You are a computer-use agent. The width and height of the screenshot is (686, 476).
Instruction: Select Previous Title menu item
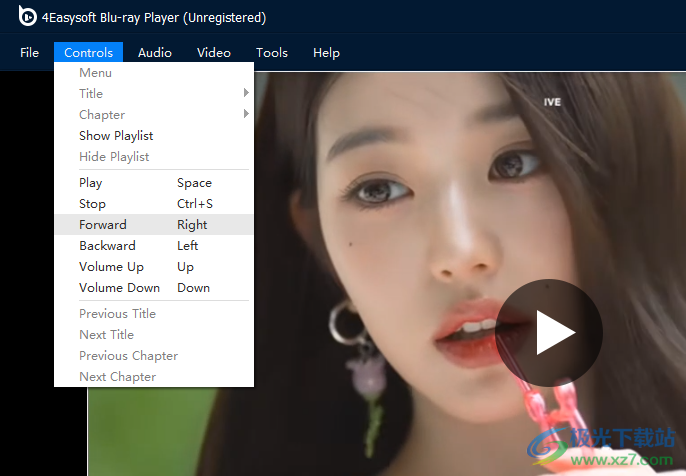coord(154,314)
